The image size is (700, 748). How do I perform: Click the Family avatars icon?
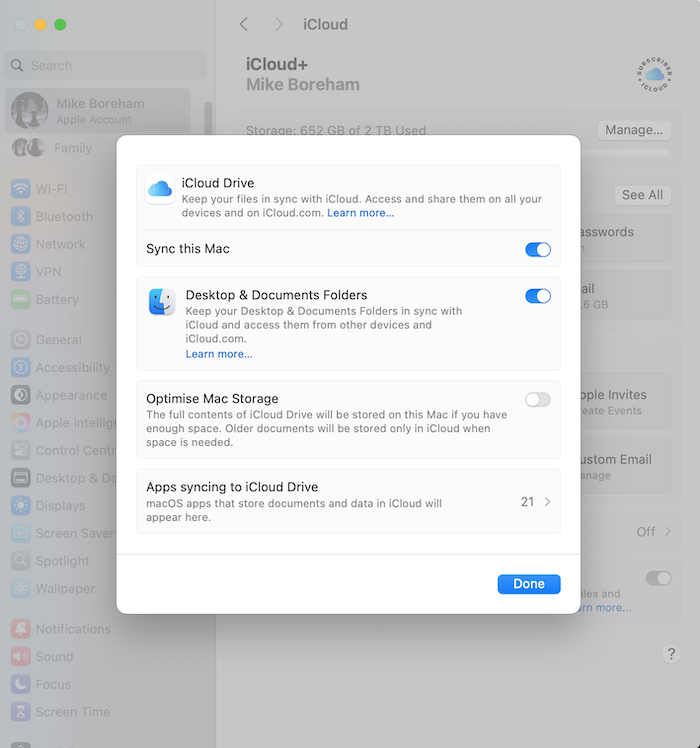coord(28,148)
